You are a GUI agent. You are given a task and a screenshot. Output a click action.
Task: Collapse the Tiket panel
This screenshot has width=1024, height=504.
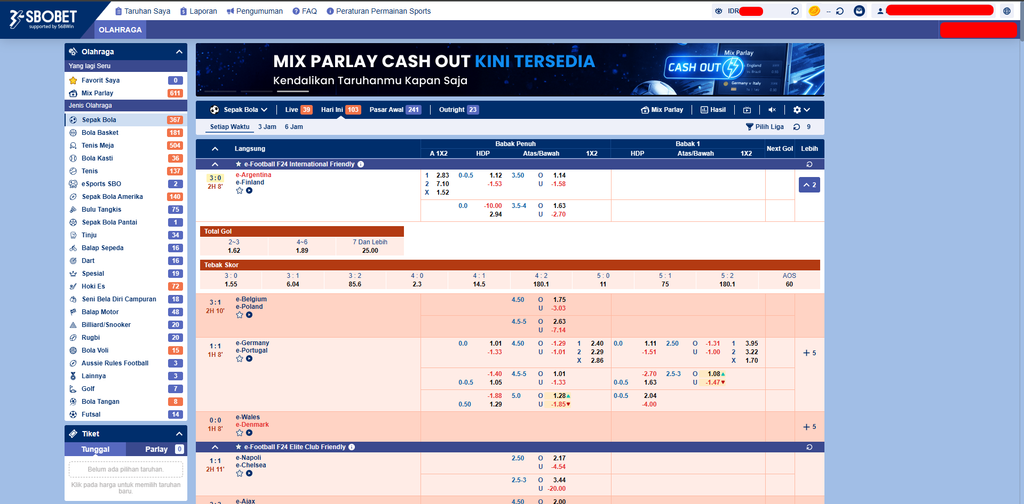point(179,433)
